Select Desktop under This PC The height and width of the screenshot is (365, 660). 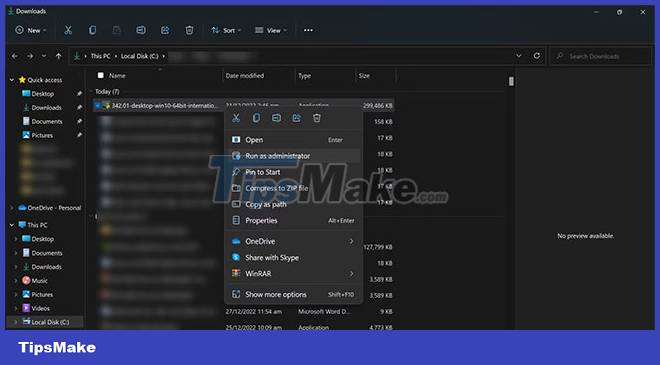click(43, 239)
